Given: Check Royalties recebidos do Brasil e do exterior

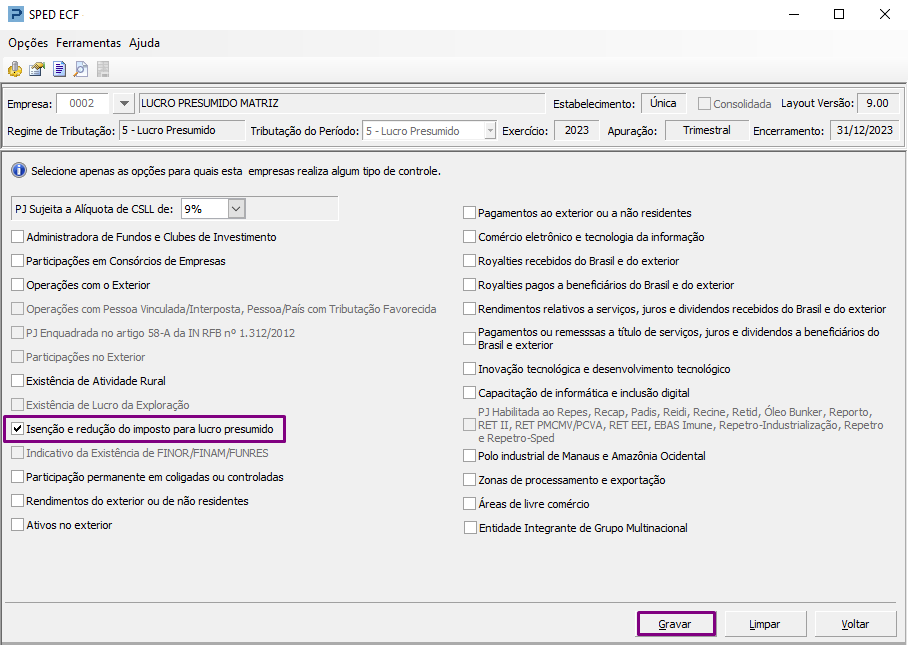Looking at the screenshot, I should [x=470, y=261].
